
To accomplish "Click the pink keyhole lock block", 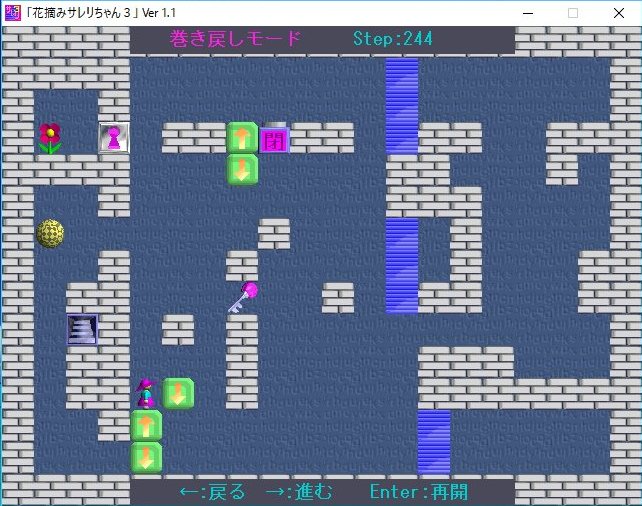I will coord(114,138).
